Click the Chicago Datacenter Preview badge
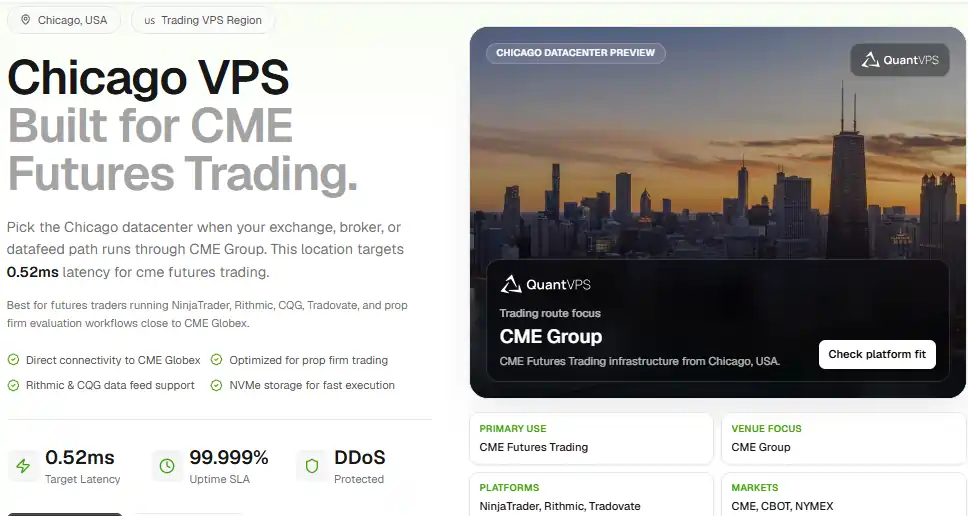Viewport: 968px width, 516px height. 575,53
